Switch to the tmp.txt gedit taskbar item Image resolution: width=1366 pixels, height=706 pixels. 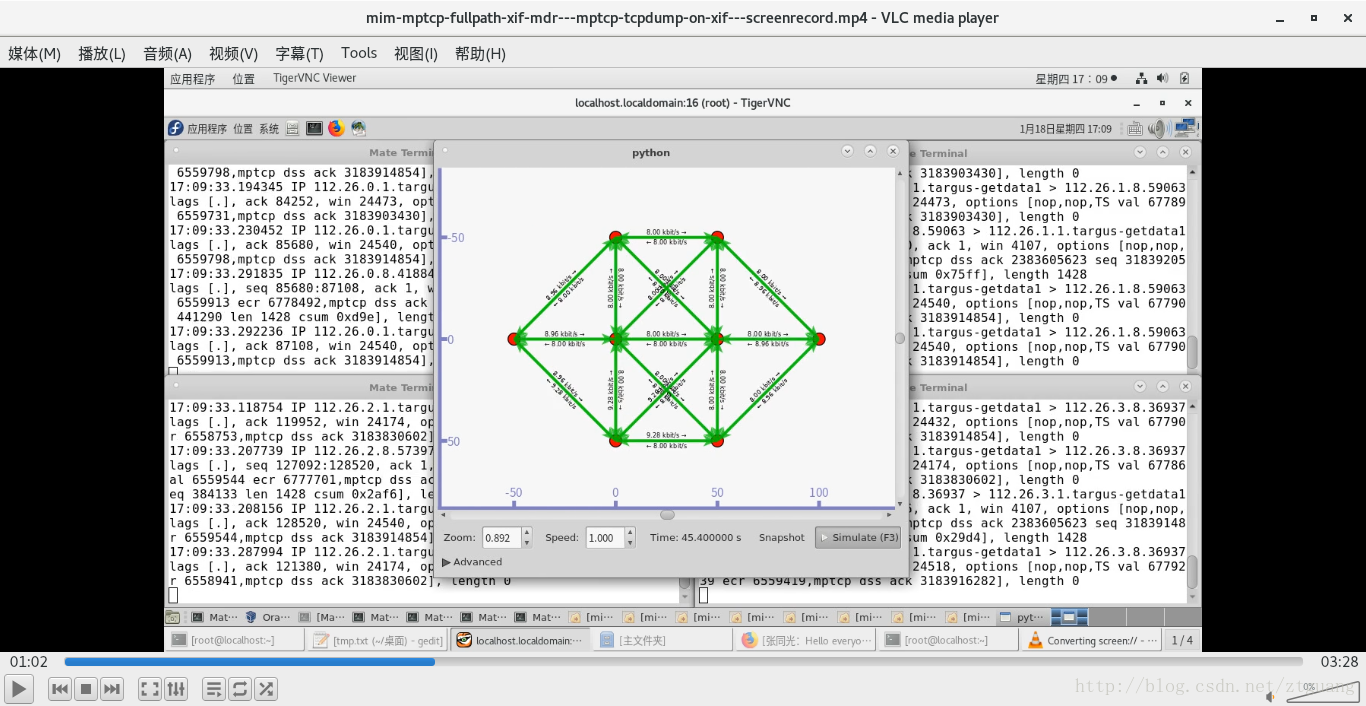click(x=376, y=640)
